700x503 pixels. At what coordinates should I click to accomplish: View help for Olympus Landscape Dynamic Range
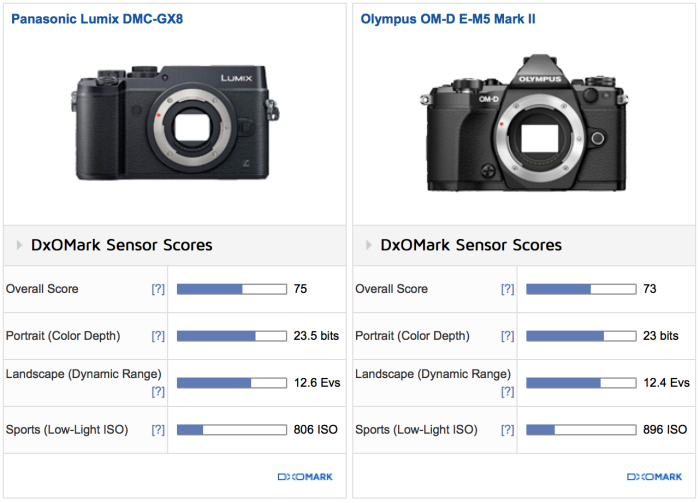click(507, 391)
